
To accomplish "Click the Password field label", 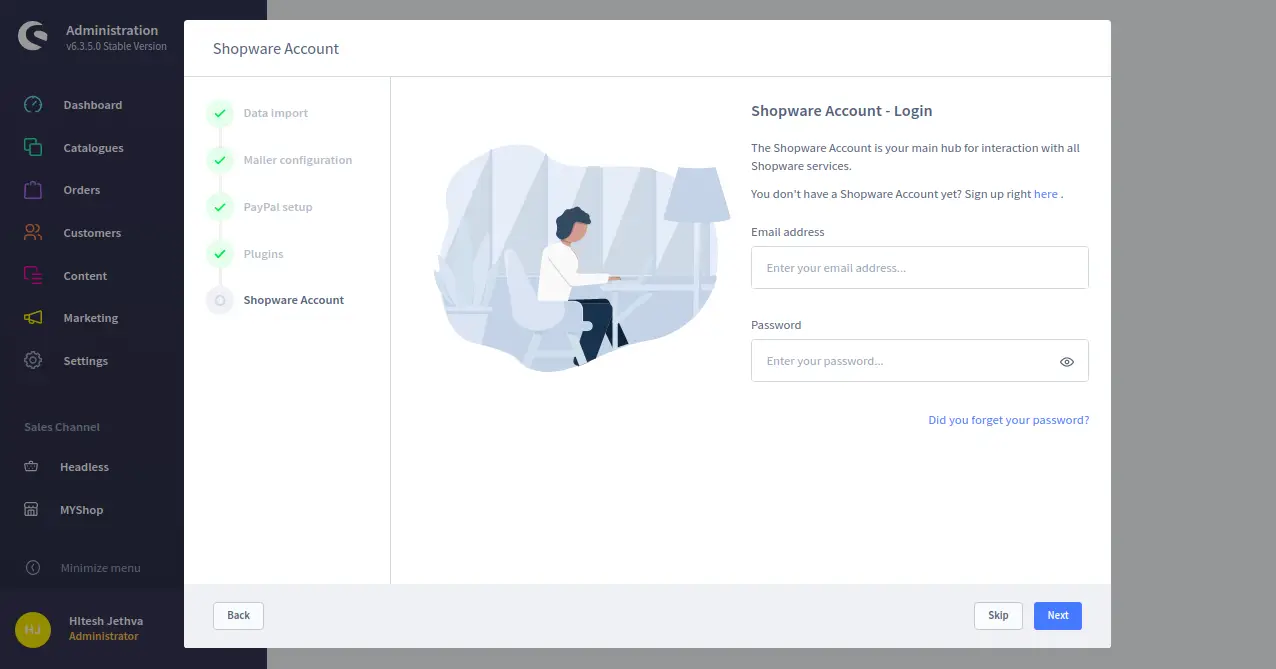I will tap(776, 325).
